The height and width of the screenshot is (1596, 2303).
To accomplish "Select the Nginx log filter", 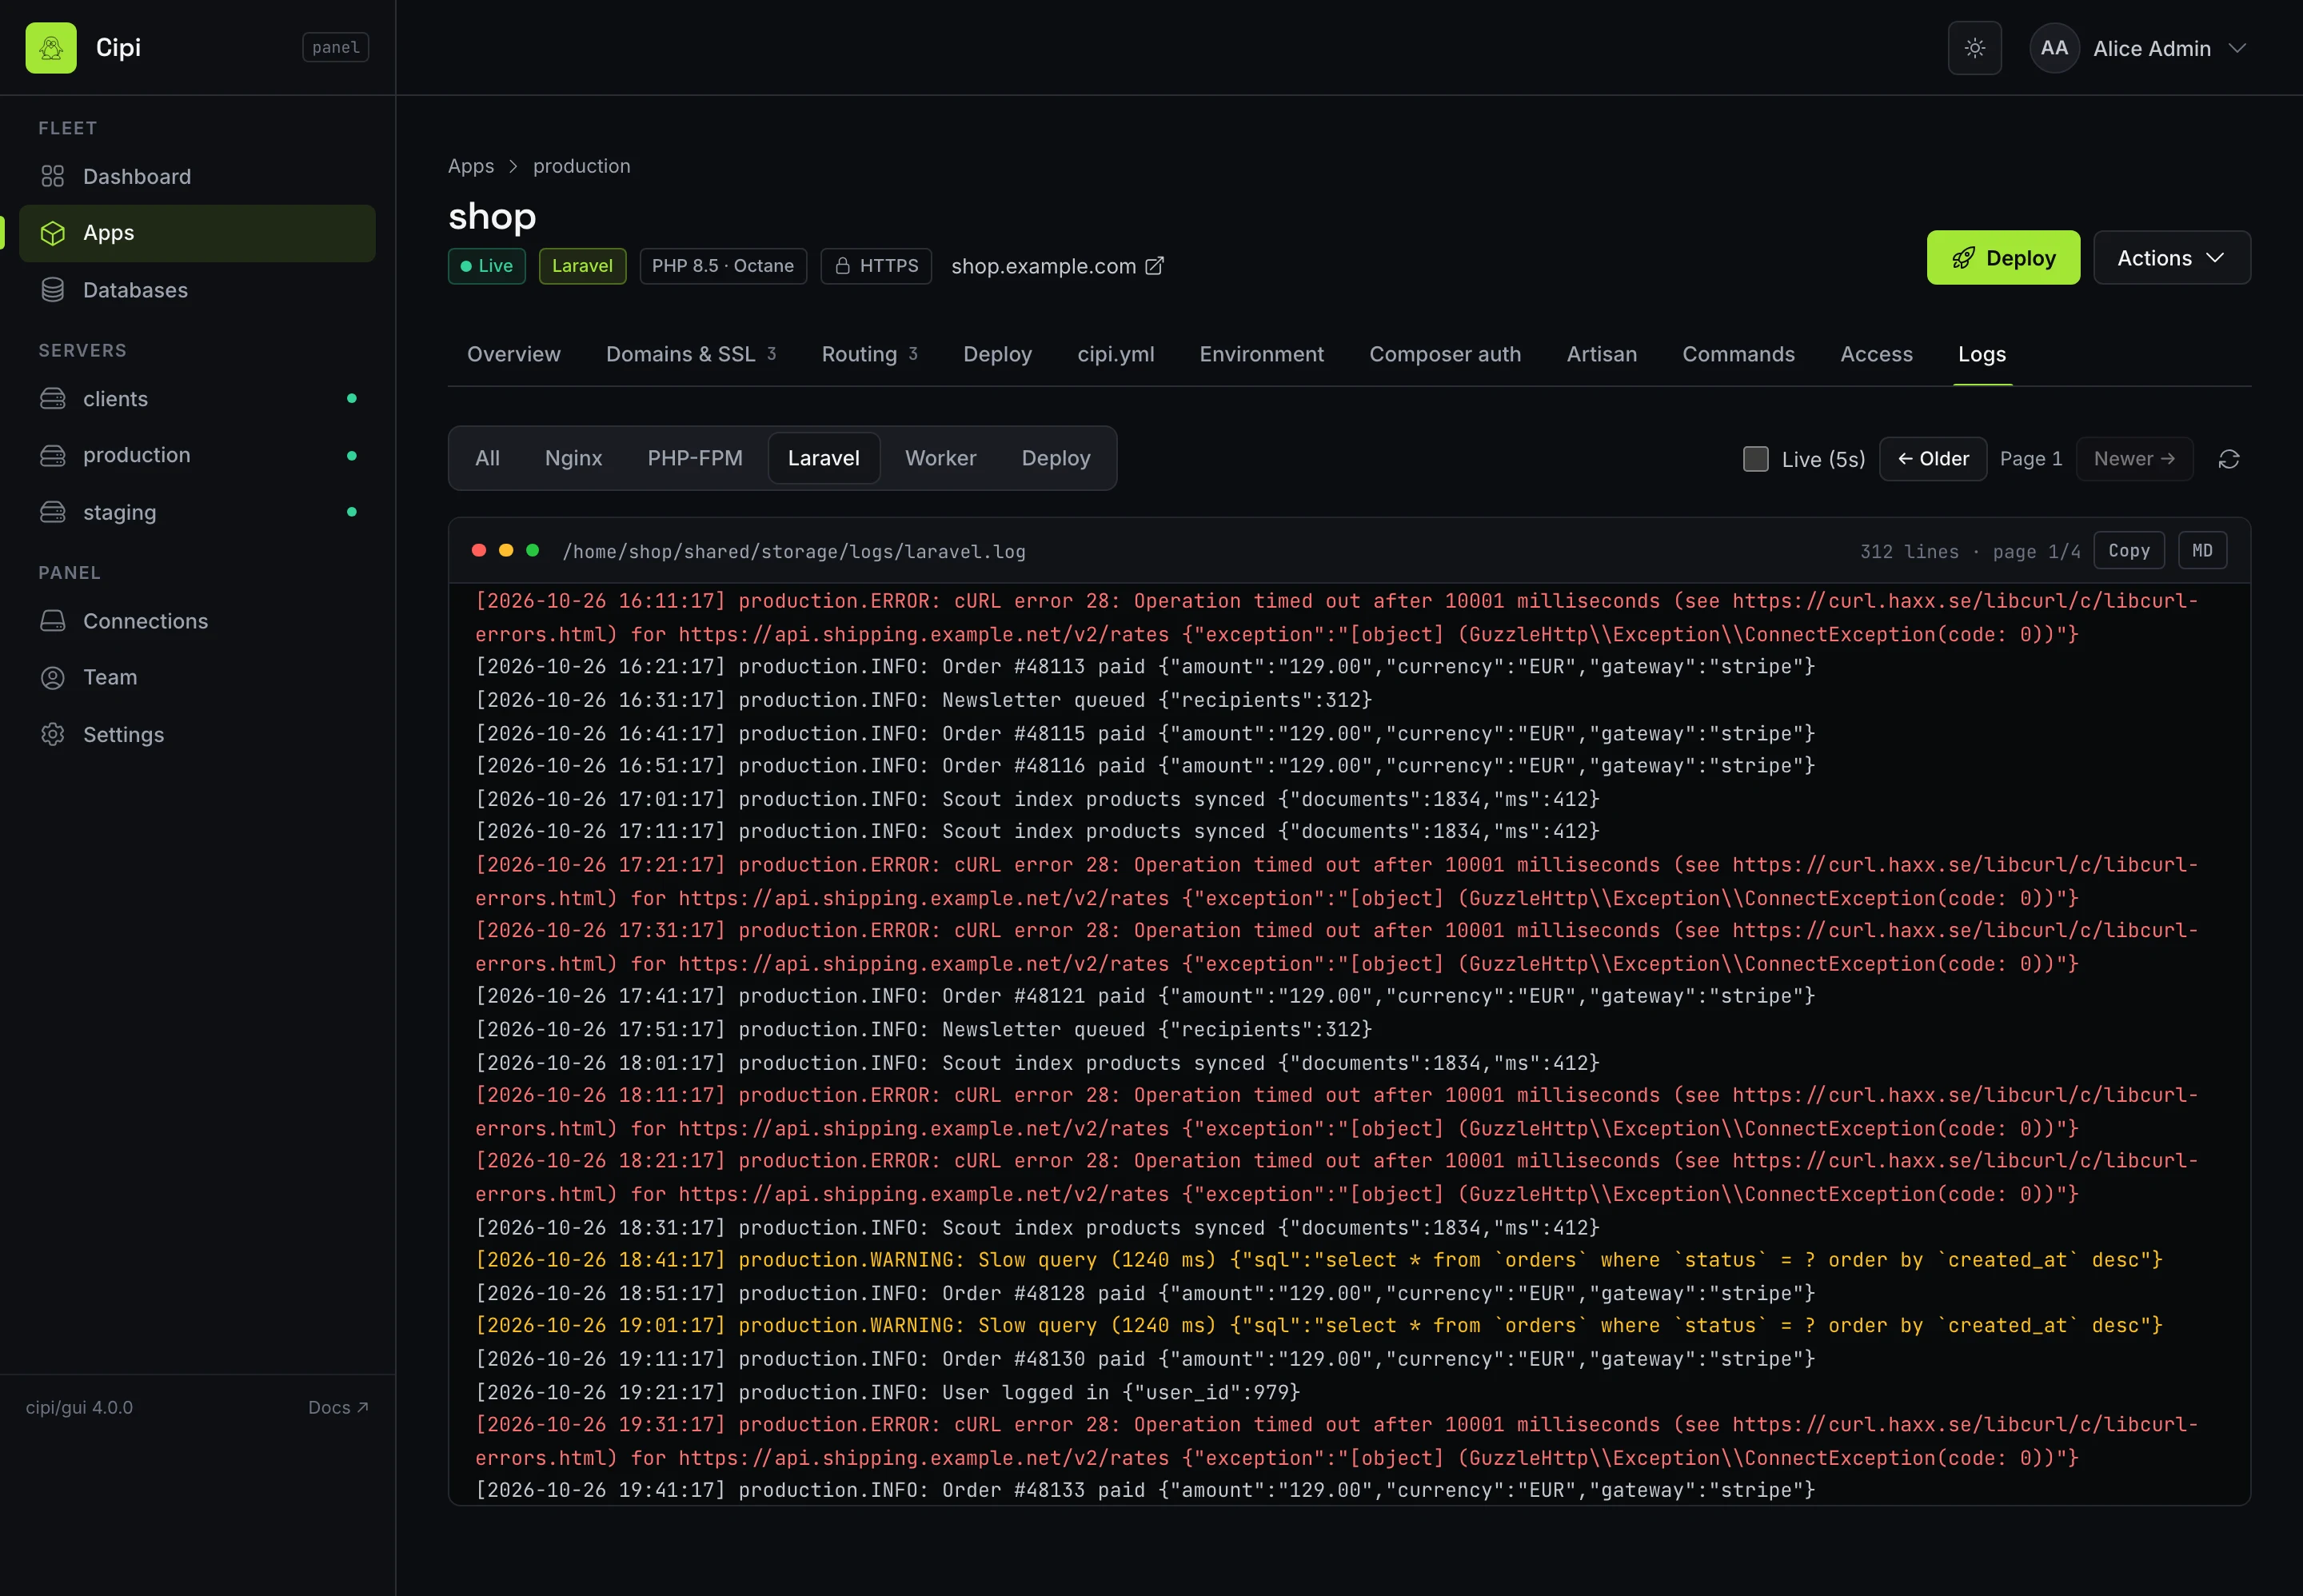I will pyautogui.click(x=573, y=458).
